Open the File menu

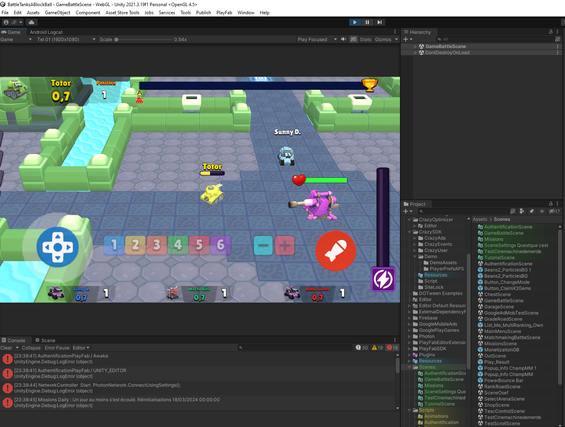point(5,13)
